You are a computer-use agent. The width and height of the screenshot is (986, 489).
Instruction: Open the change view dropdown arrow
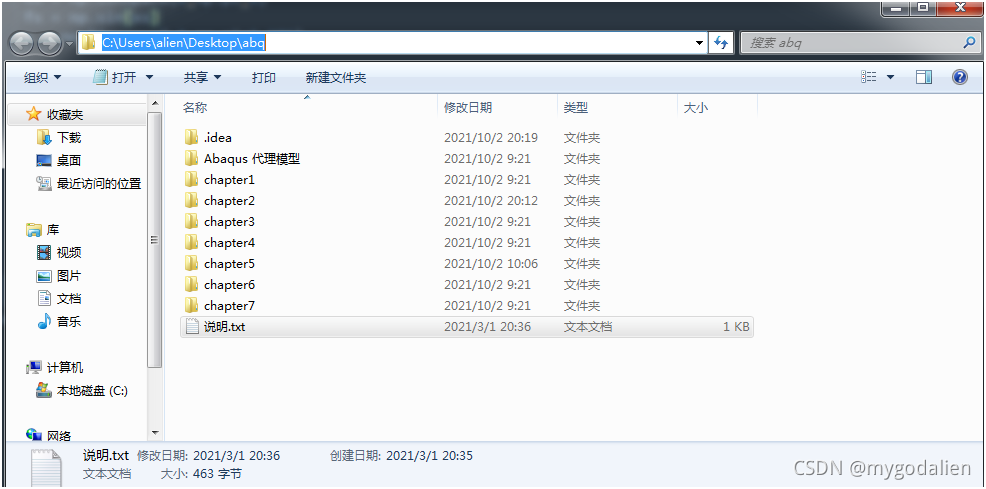(890, 77)
